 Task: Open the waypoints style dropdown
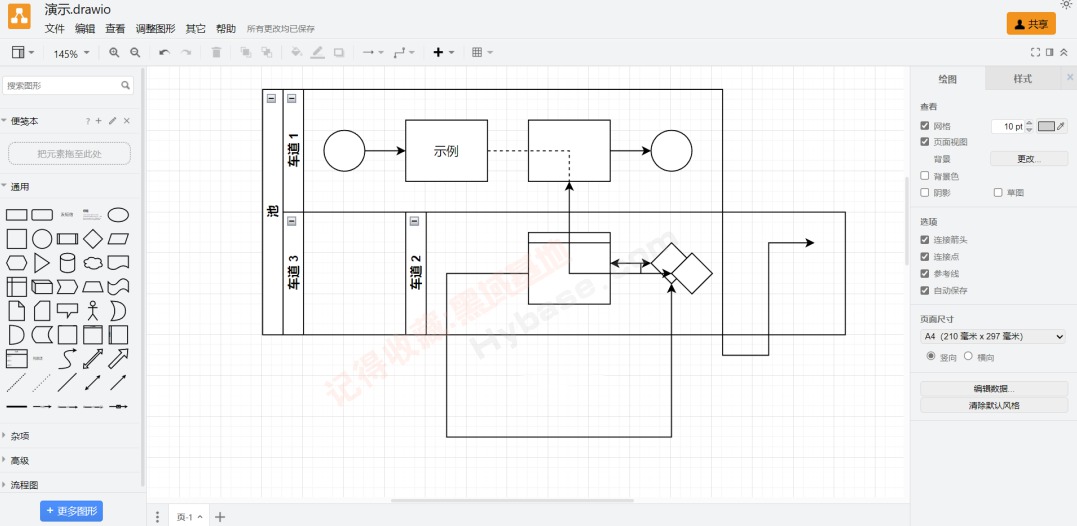404,53
